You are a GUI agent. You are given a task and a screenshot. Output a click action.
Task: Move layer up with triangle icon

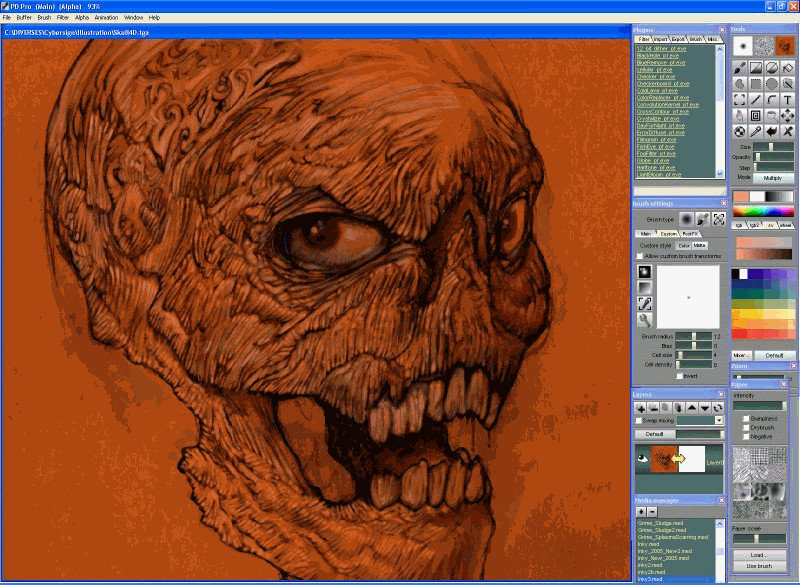692,408
